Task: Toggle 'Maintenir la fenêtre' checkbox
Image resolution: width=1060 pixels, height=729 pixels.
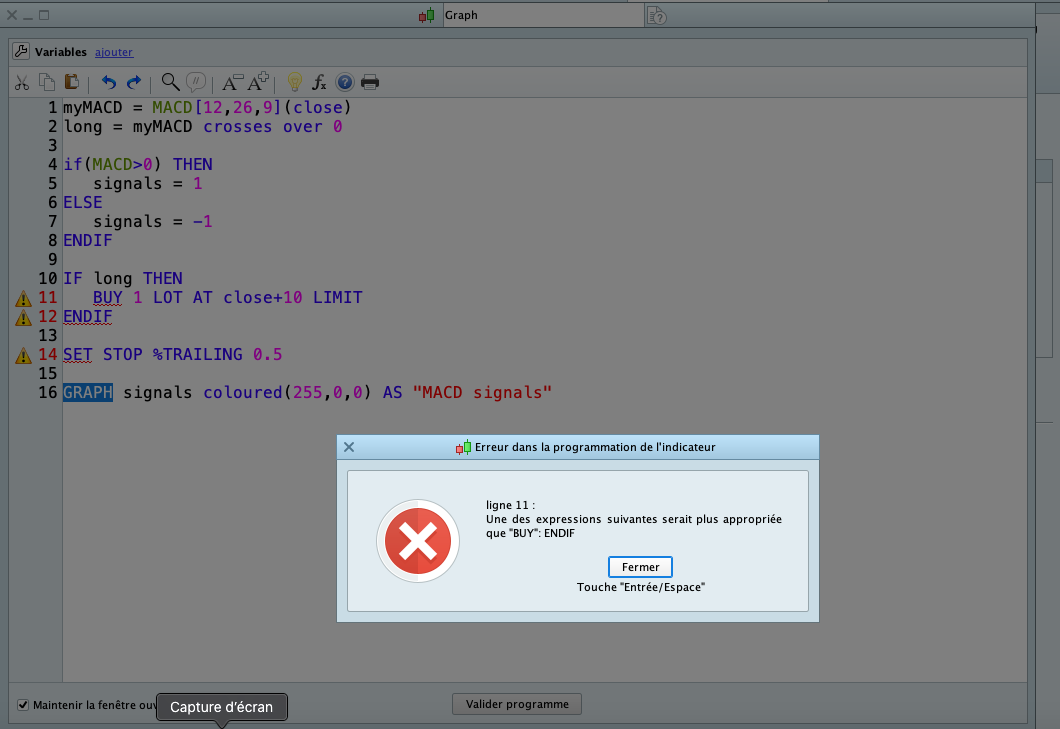Action: (22, 704)
